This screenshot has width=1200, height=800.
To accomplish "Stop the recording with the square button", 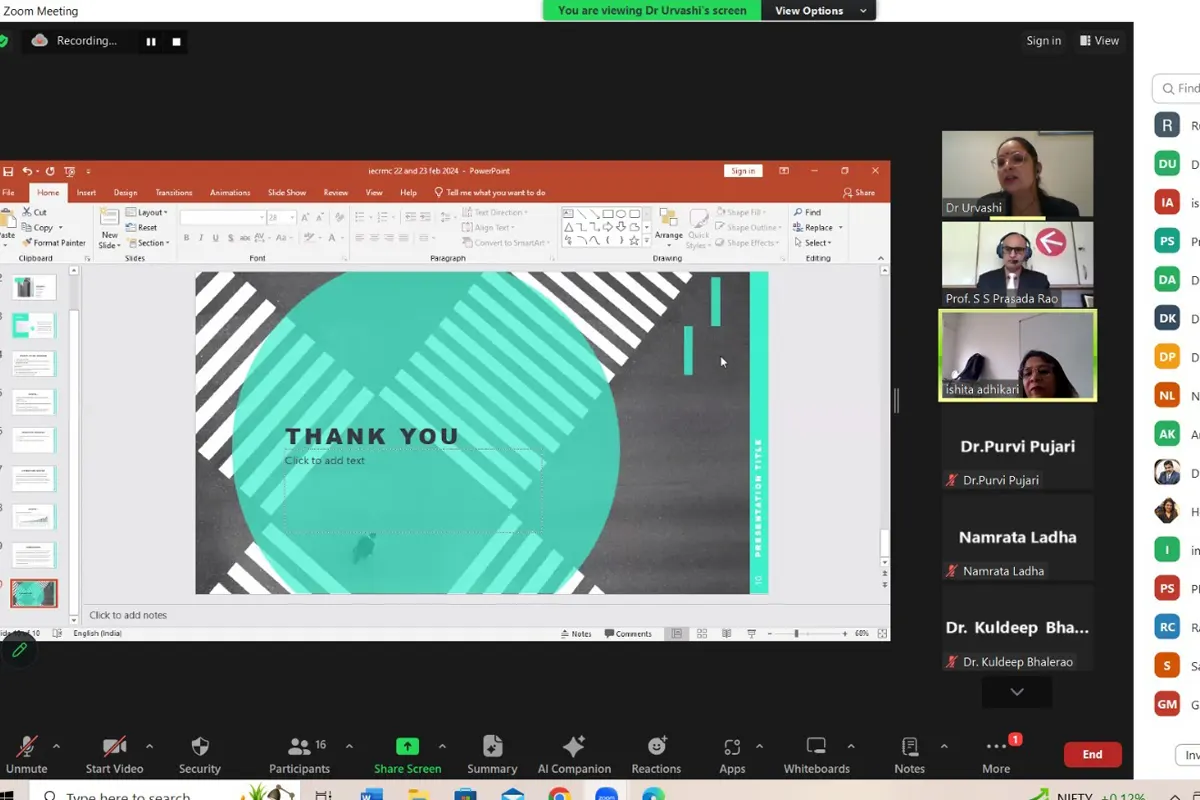I will (177, 41).
